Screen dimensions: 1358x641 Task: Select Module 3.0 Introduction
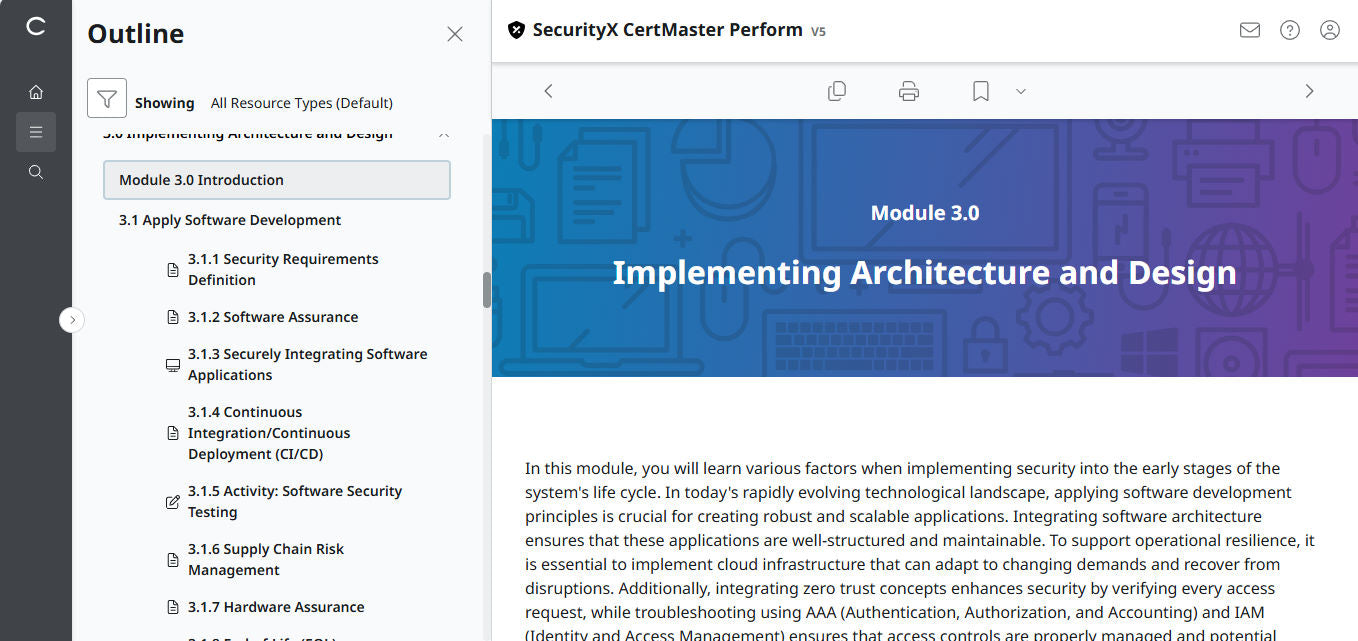pyautogui.click(x=276, y=179)
